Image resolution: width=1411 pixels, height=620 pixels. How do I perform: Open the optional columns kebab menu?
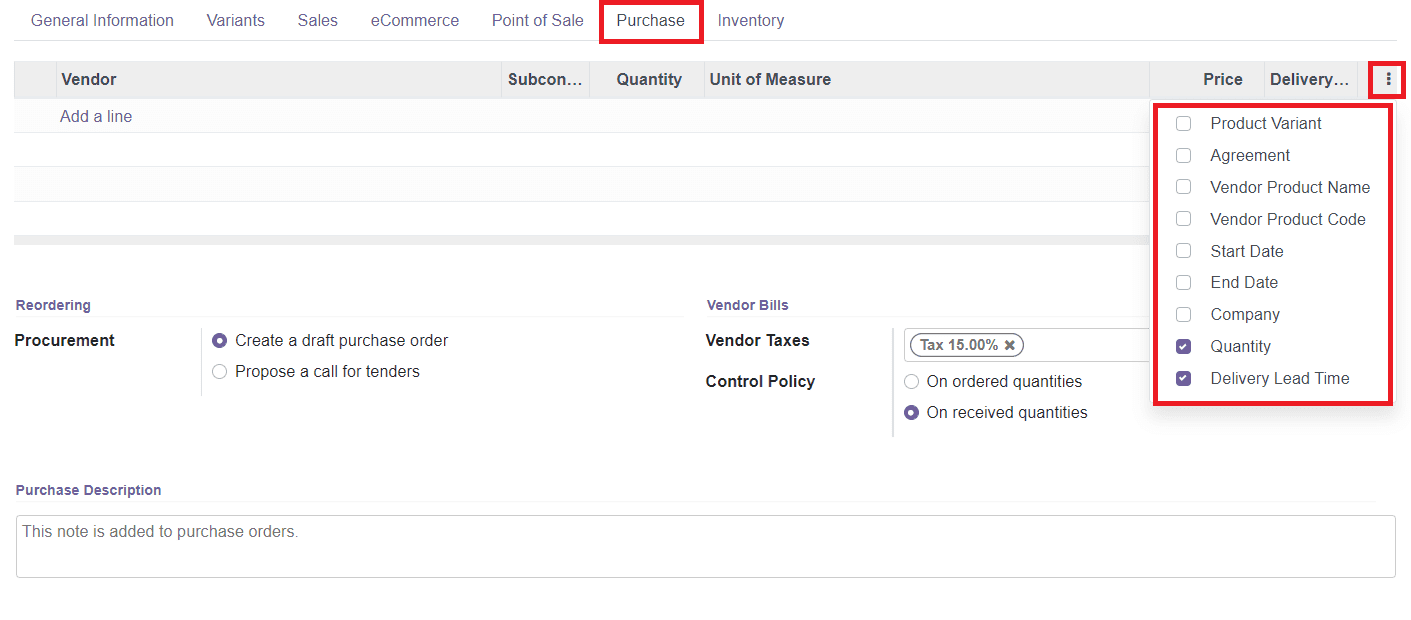[x=1387, y=79]
